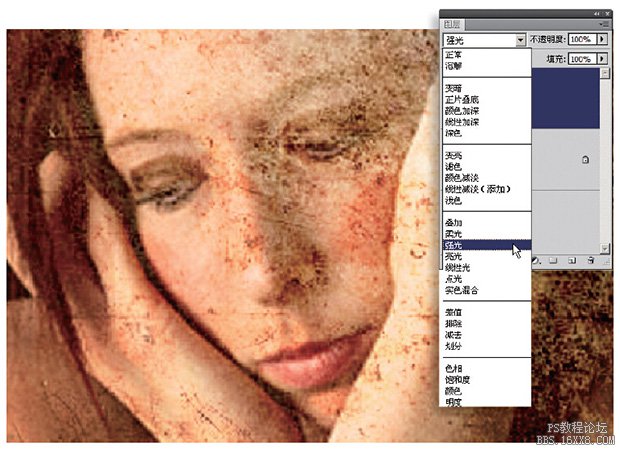Click the create new layer icon
Screen dimensions: 620x450
click(572, 261)
